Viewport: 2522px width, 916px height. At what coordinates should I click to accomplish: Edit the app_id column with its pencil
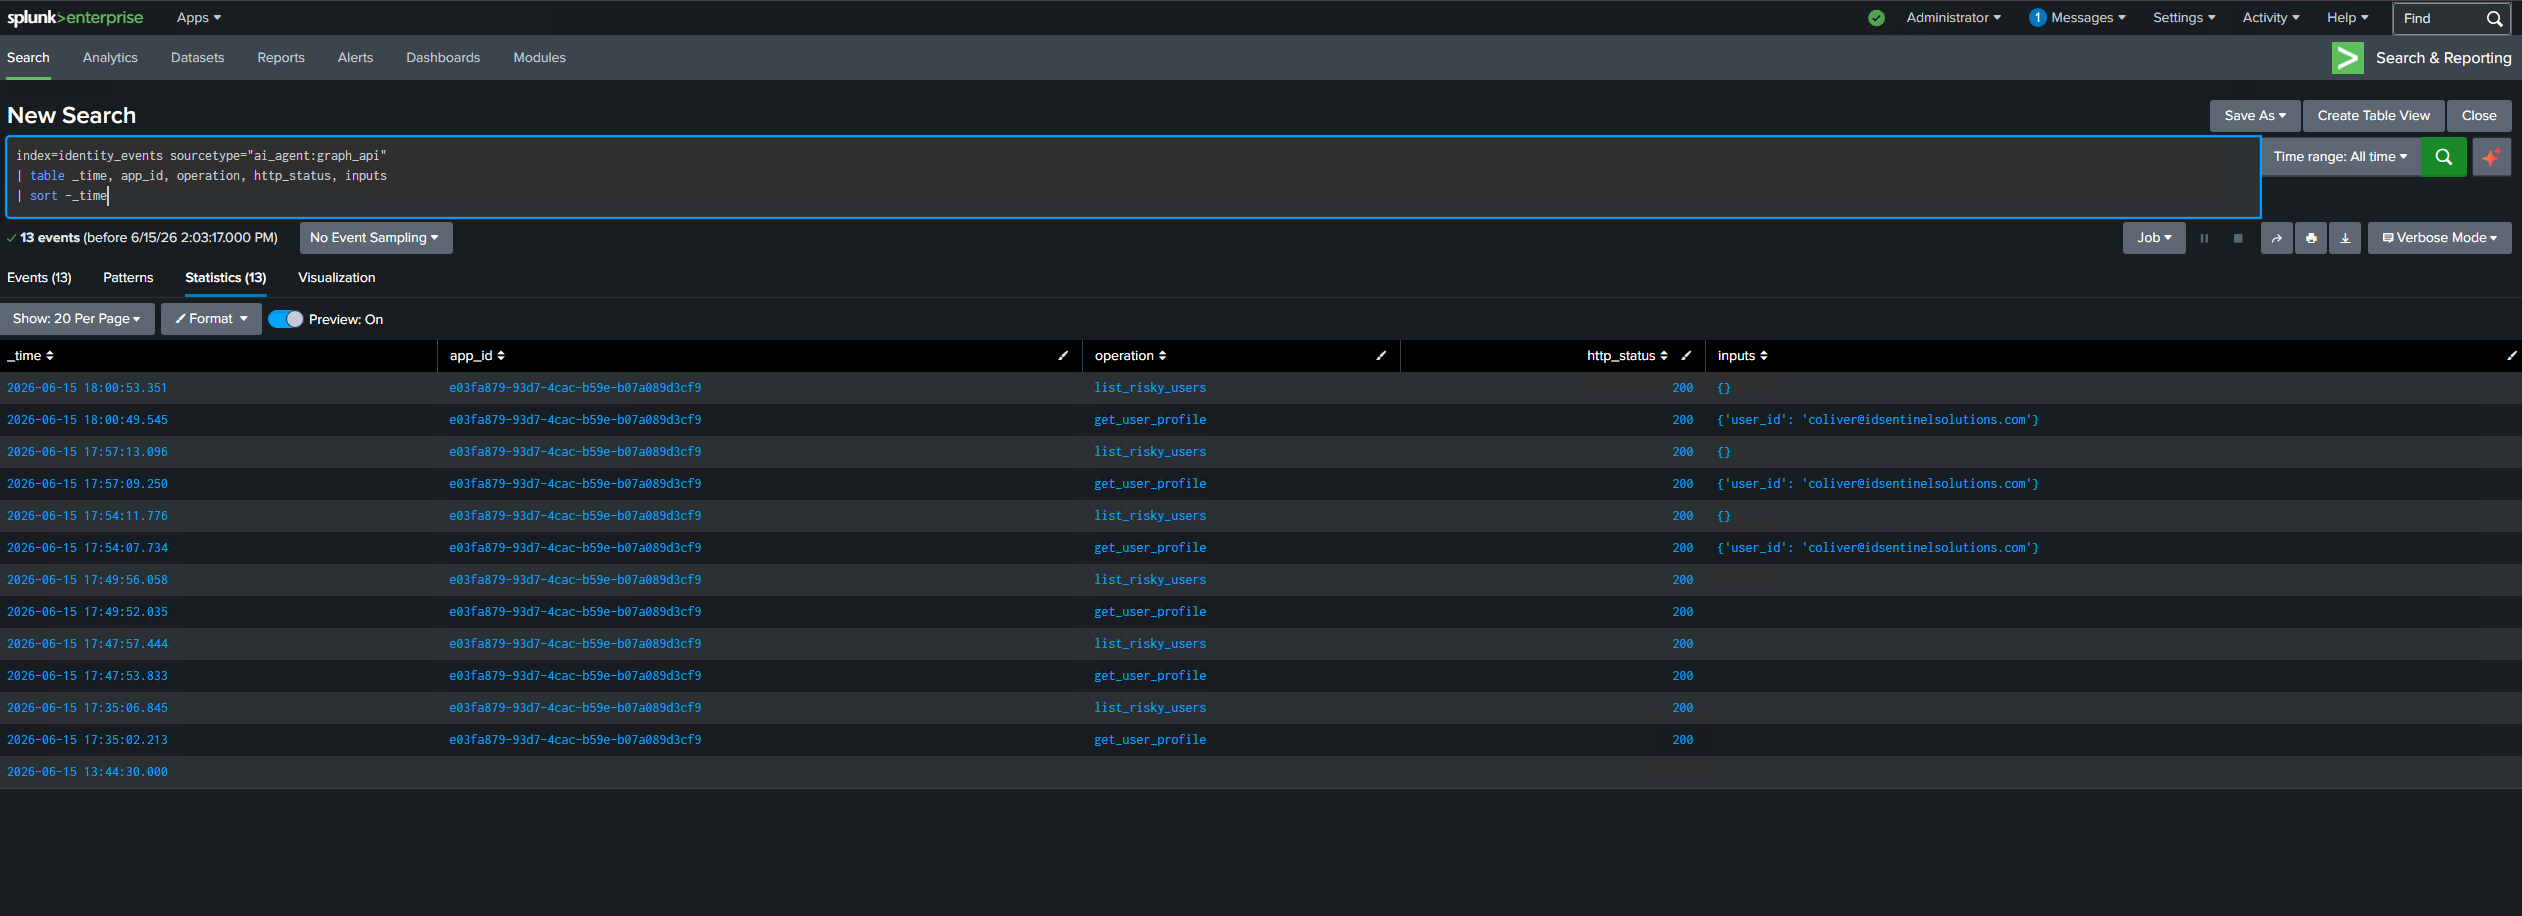coord(1063,356)
